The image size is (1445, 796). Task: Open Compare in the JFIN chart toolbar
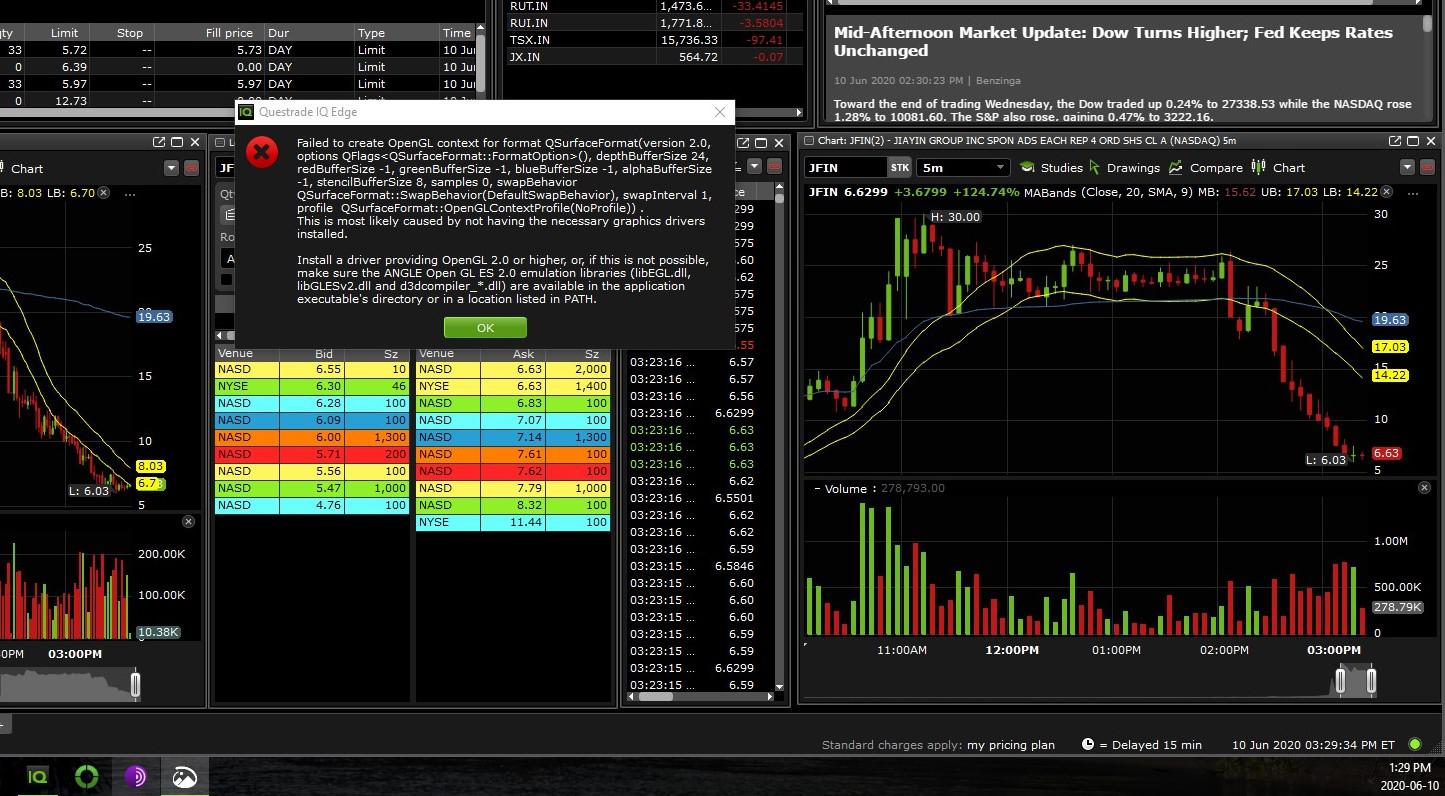click(1205, 168)
